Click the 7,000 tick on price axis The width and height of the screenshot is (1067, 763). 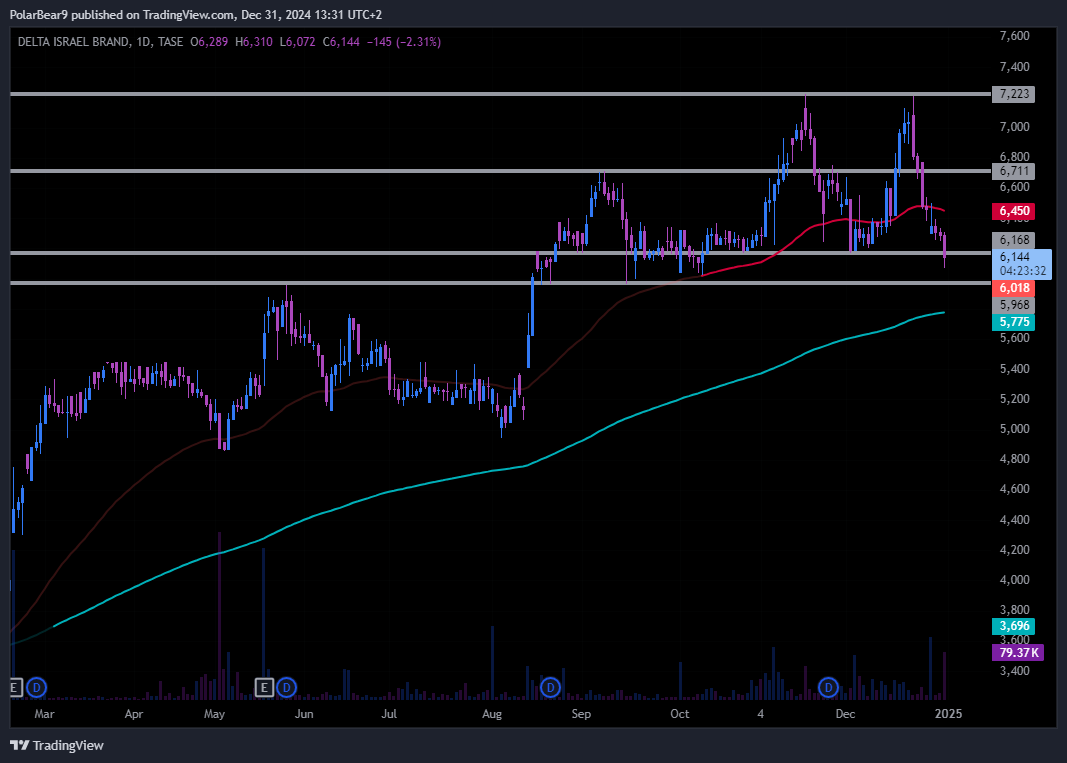pos(1014,127)
